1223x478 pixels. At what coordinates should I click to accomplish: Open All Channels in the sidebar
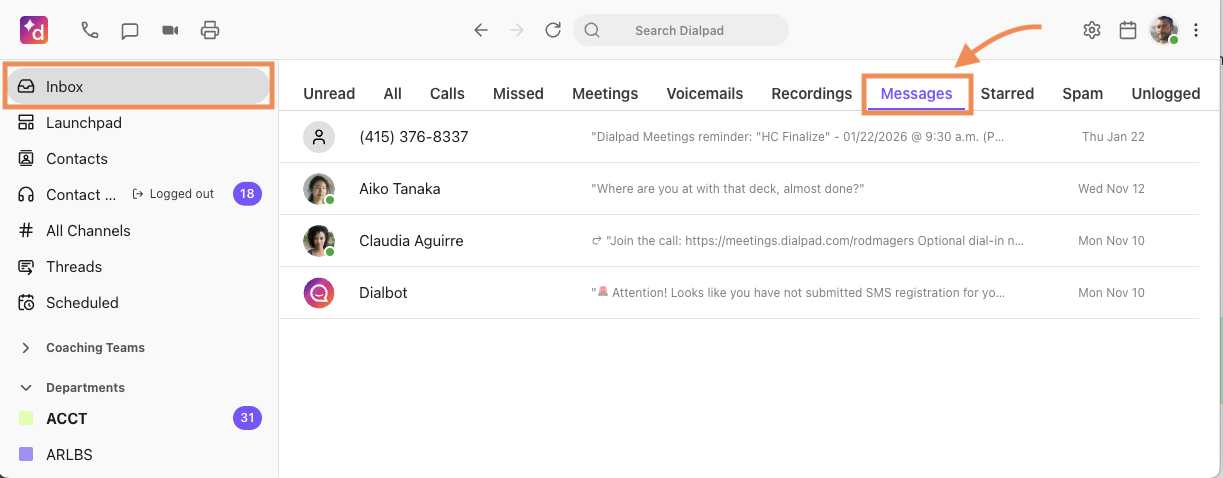tap(139, 231)
